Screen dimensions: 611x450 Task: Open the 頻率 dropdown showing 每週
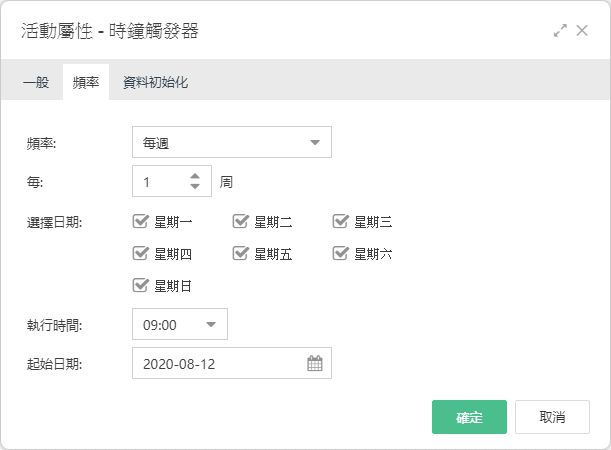[x=232, y=142]
